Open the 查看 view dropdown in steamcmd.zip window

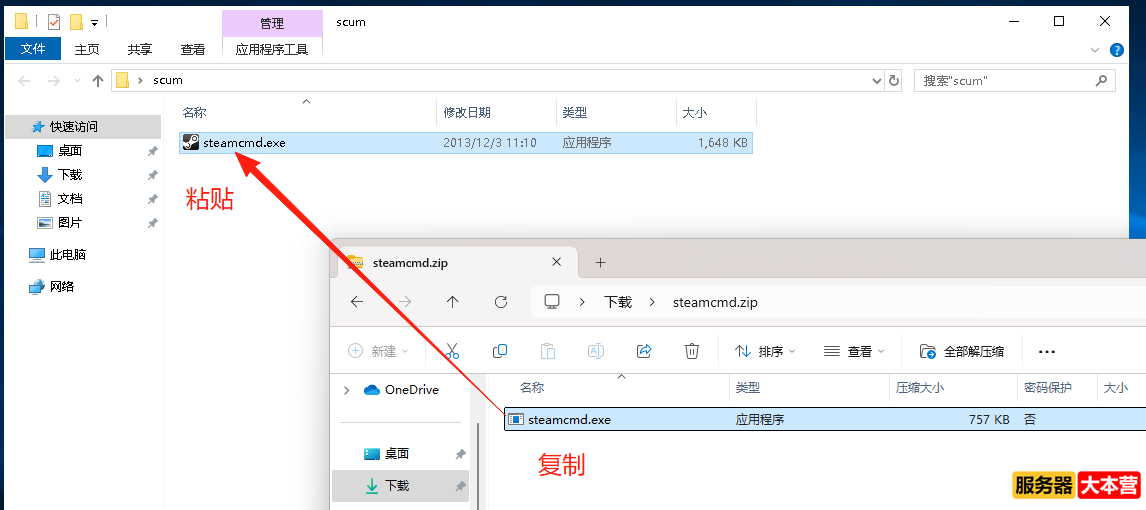pyautogui.click(x=854, y=351)
